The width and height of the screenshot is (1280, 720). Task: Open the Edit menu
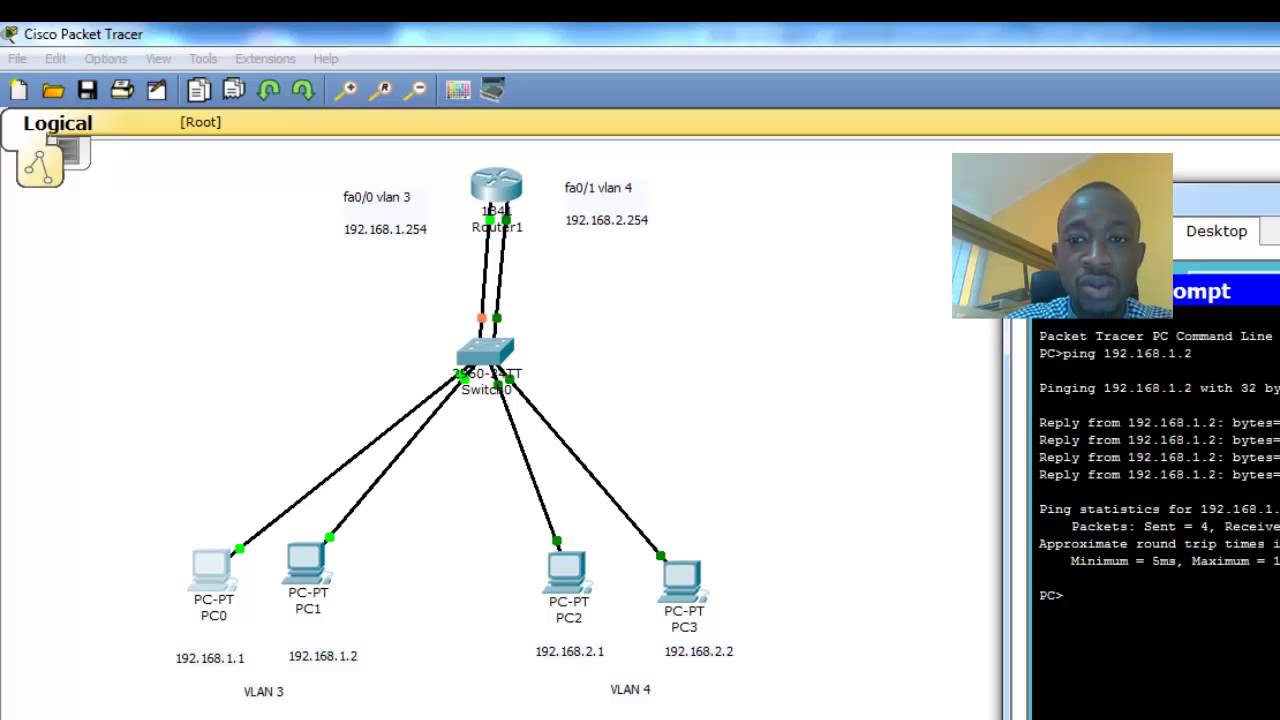(55, 59)
